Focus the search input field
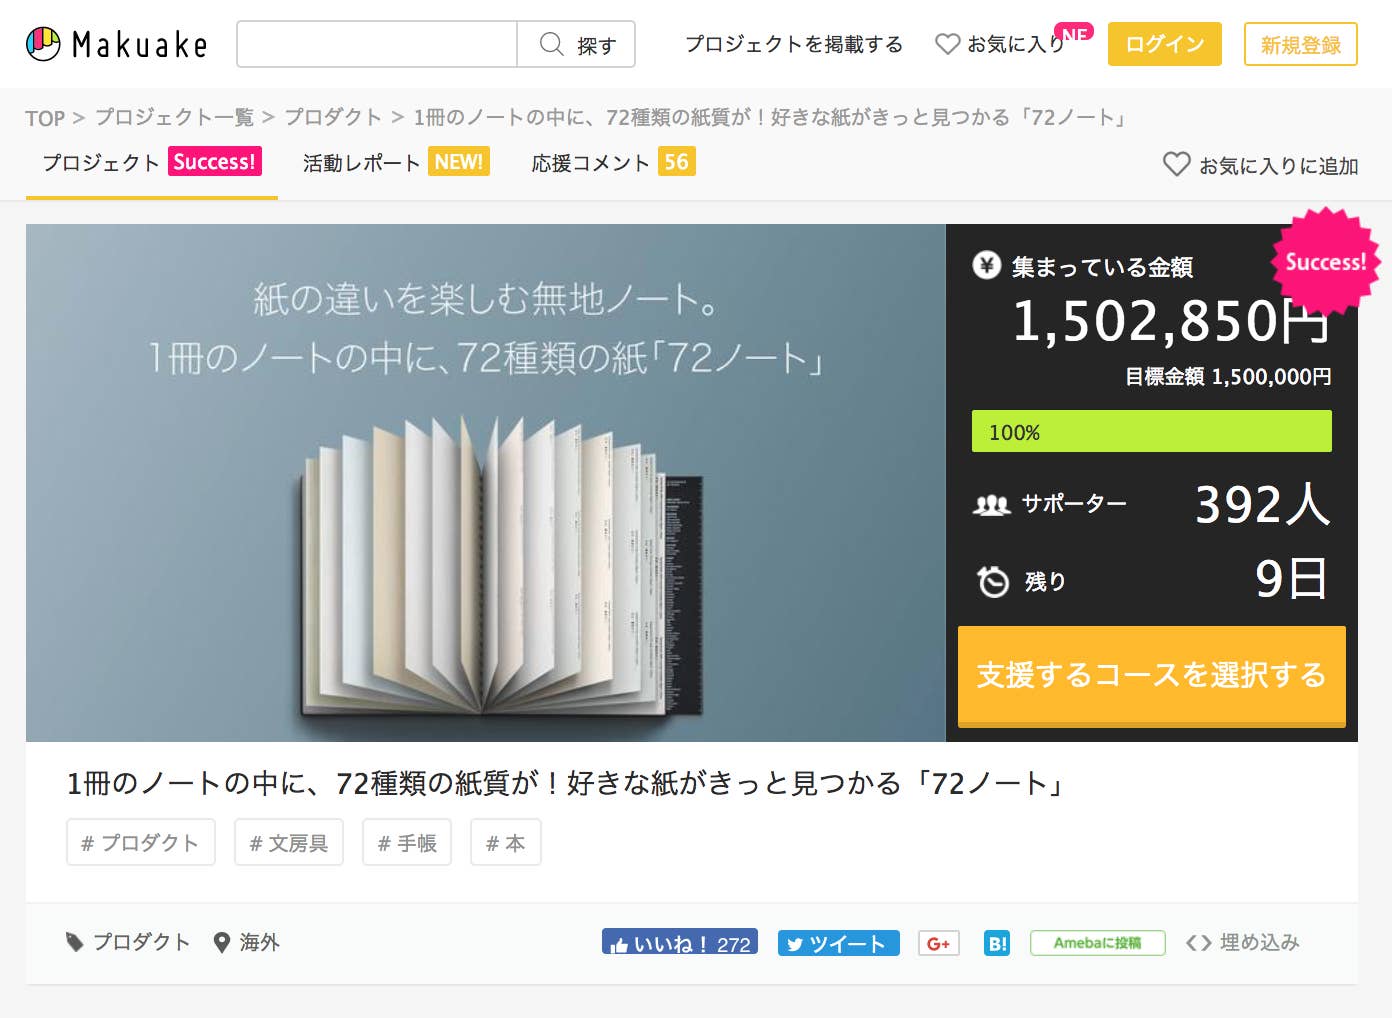1392x1018 pixels. (x=377, y=44)
